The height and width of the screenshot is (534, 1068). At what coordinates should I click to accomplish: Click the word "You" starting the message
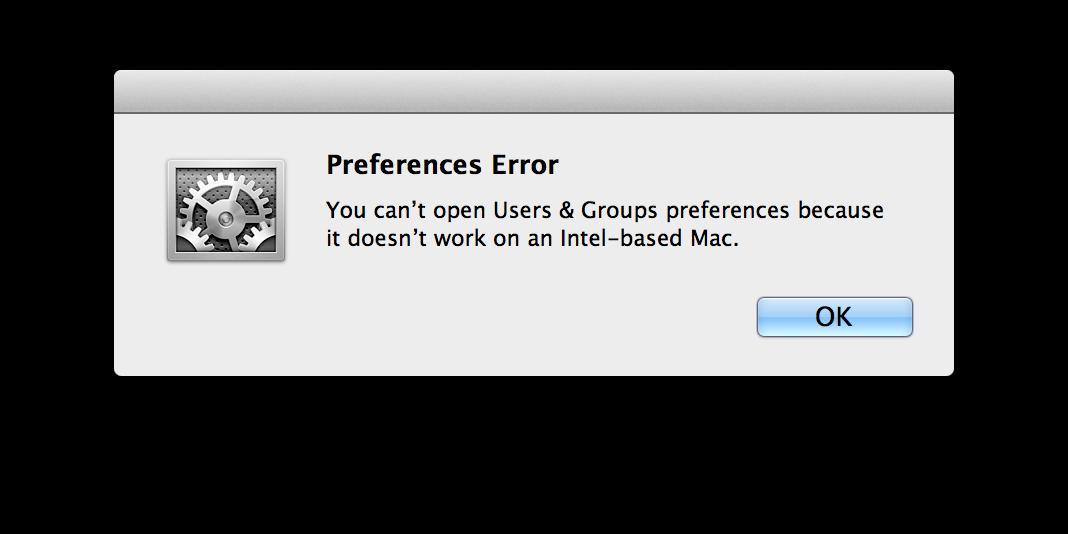(346, 210)
